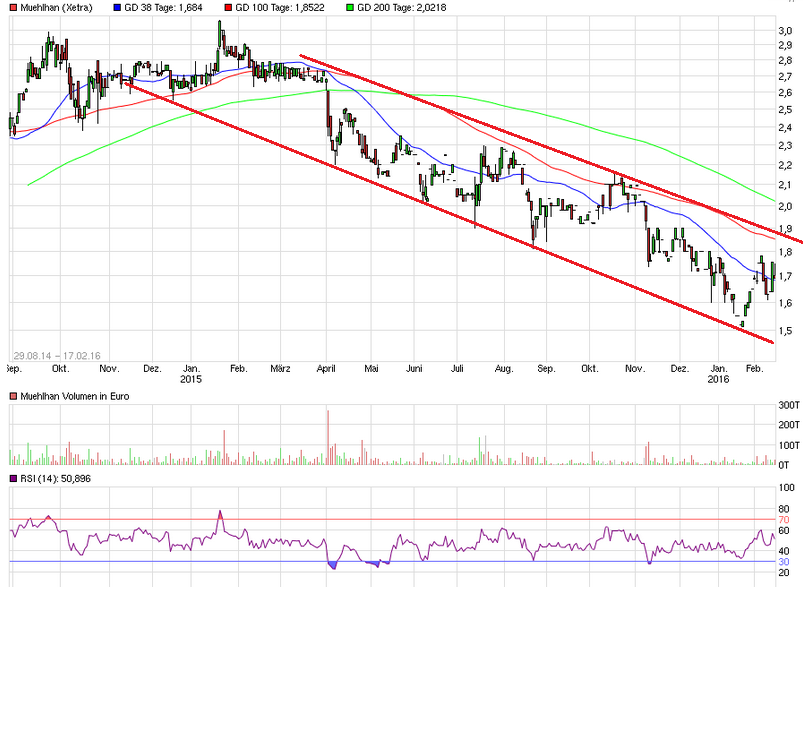Click the purple RSI (14) legend swatch
The height and width of the screenshot is (734, 803).
pos(12,479)
